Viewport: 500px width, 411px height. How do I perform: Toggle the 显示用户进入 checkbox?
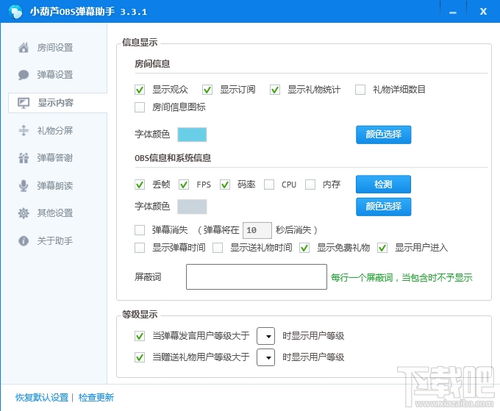(382, 248)
